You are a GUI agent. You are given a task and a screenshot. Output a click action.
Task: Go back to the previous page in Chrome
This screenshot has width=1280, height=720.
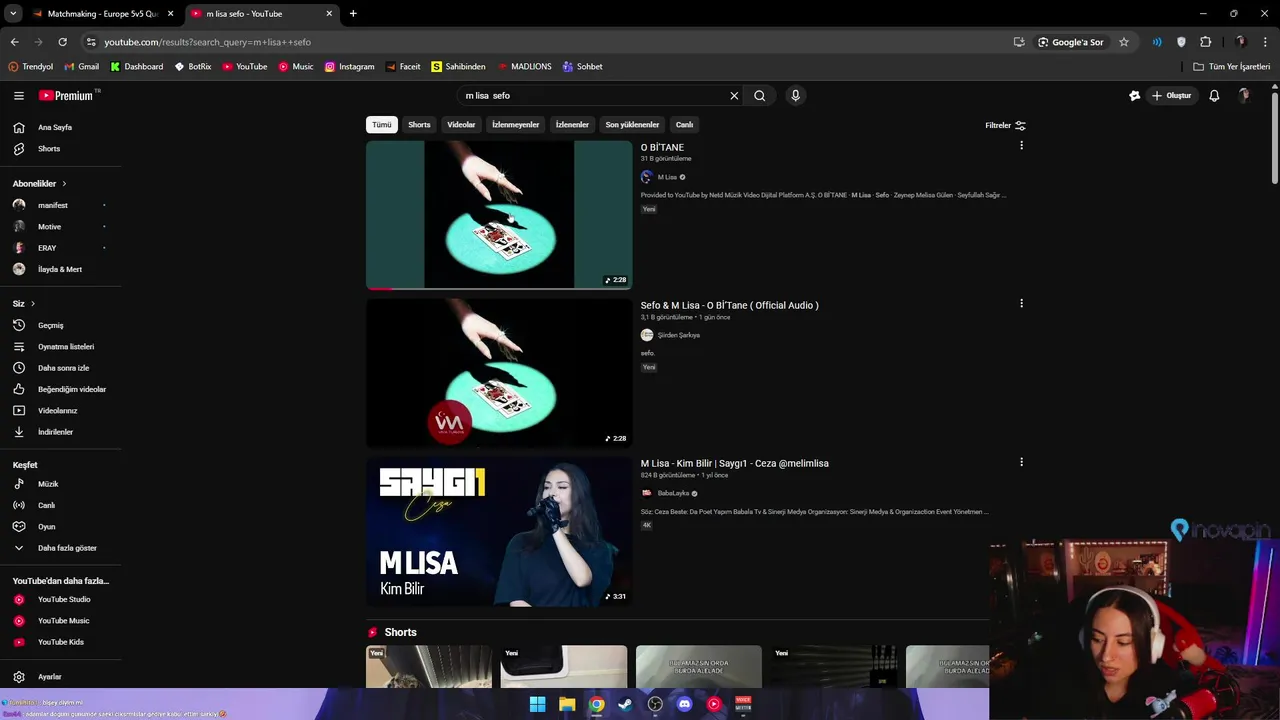pos(14,42)
